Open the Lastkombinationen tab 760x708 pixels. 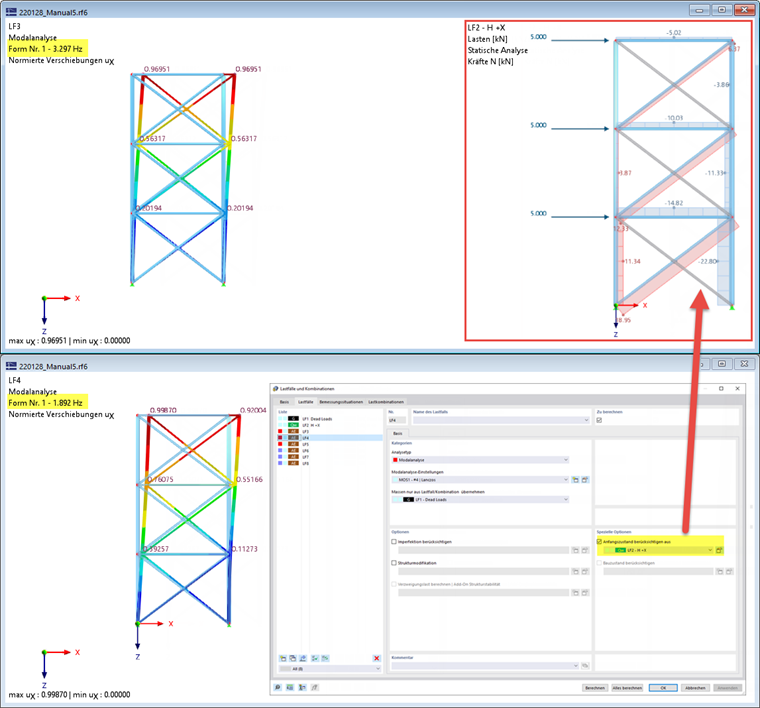[x=386, y=402]
